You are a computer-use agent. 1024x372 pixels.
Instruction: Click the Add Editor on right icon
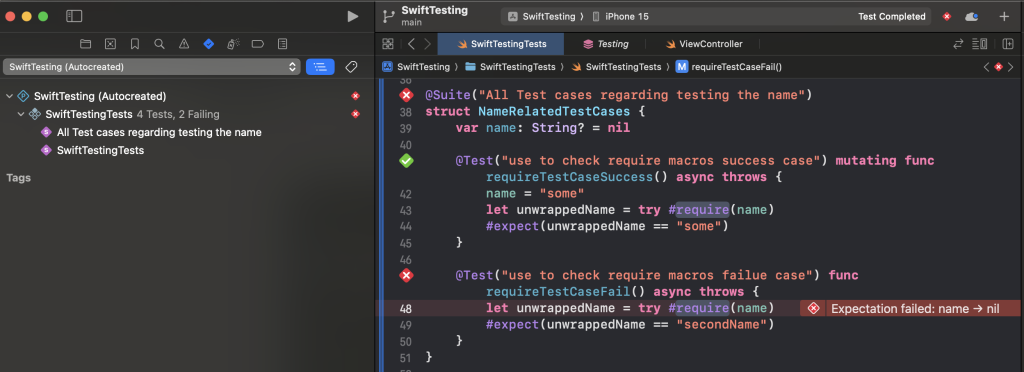point(1008,44)
